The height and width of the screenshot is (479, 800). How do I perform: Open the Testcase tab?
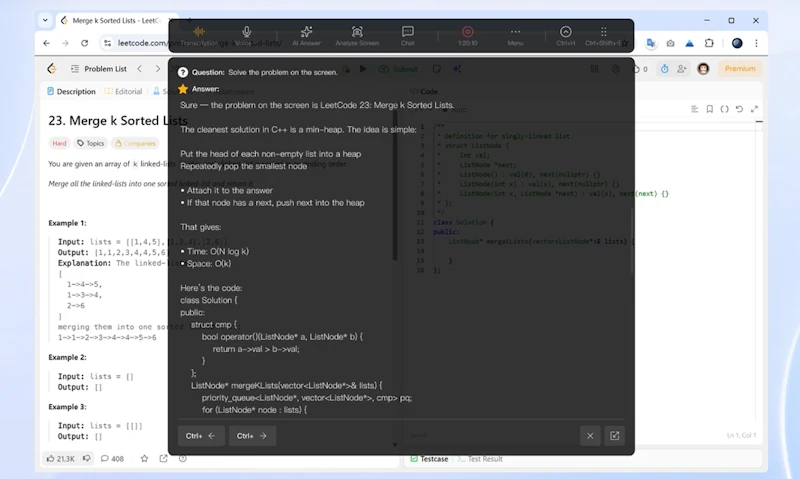click(x=429, y=459)
